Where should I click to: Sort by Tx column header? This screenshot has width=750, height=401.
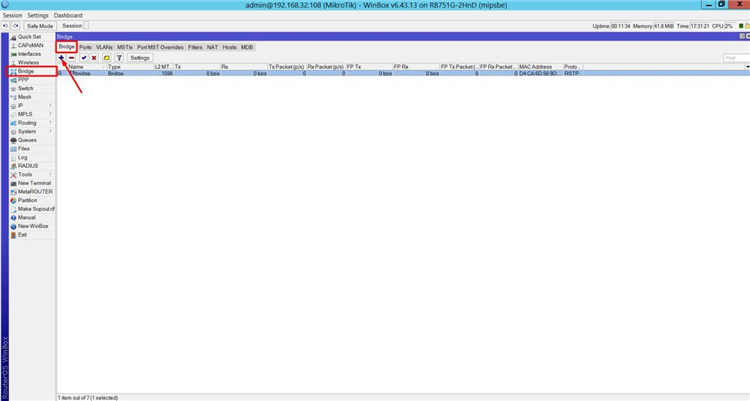tap(197, 67)
